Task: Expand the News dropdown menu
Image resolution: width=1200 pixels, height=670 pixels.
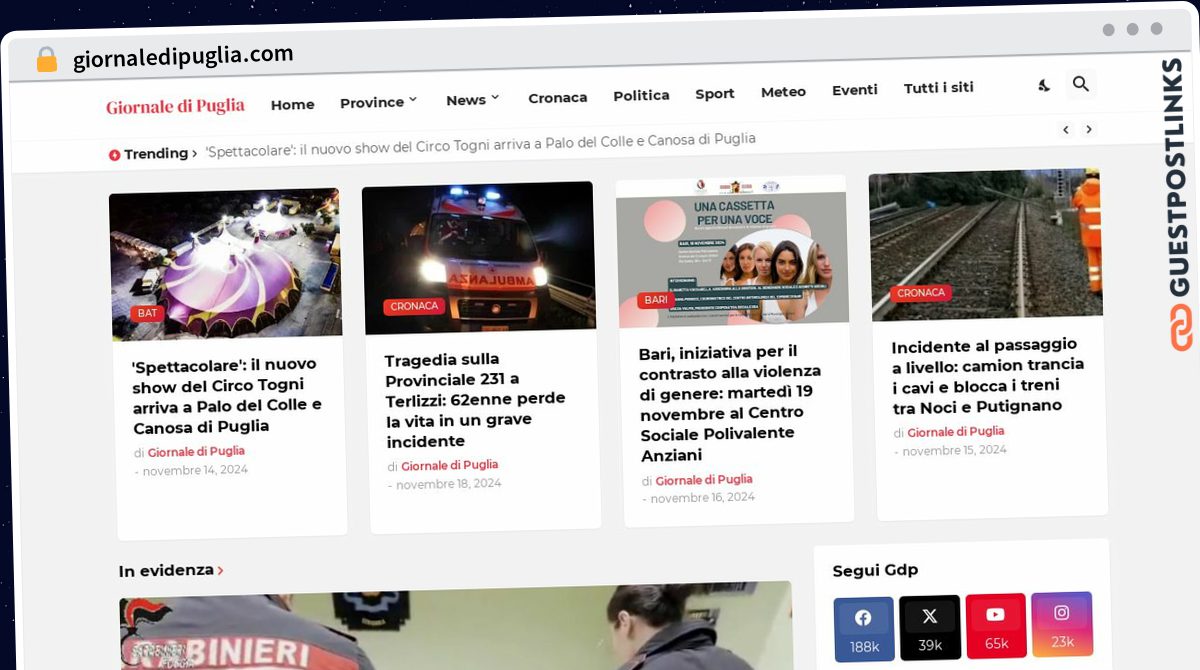Action: tap(473, 99)
